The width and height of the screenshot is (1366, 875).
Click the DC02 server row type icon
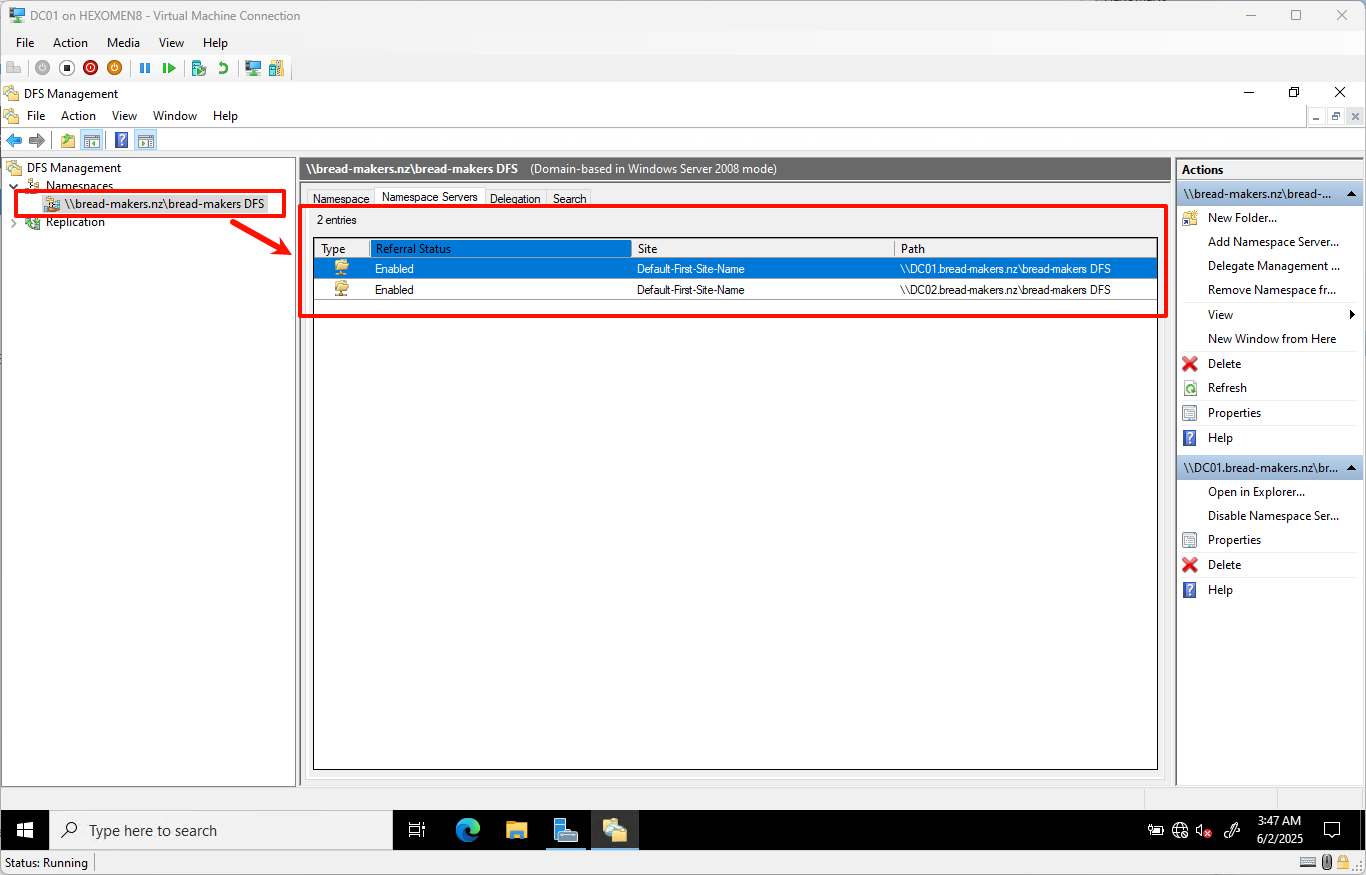point(342,289)
